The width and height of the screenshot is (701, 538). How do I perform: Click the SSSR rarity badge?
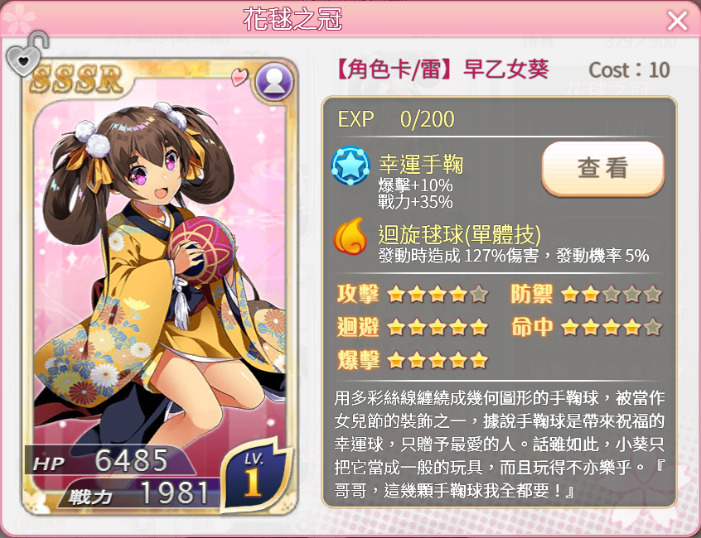click(x=76, y=79)
